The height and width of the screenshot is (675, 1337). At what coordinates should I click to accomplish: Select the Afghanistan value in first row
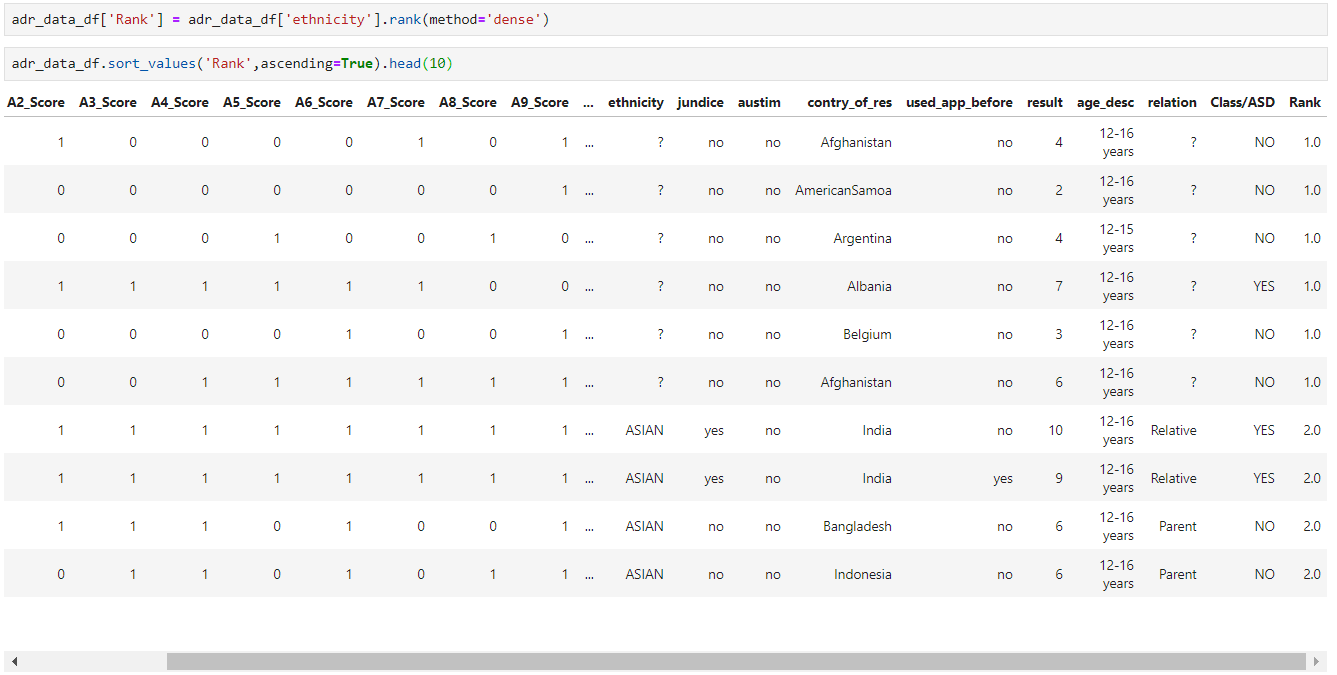[856, 141]
